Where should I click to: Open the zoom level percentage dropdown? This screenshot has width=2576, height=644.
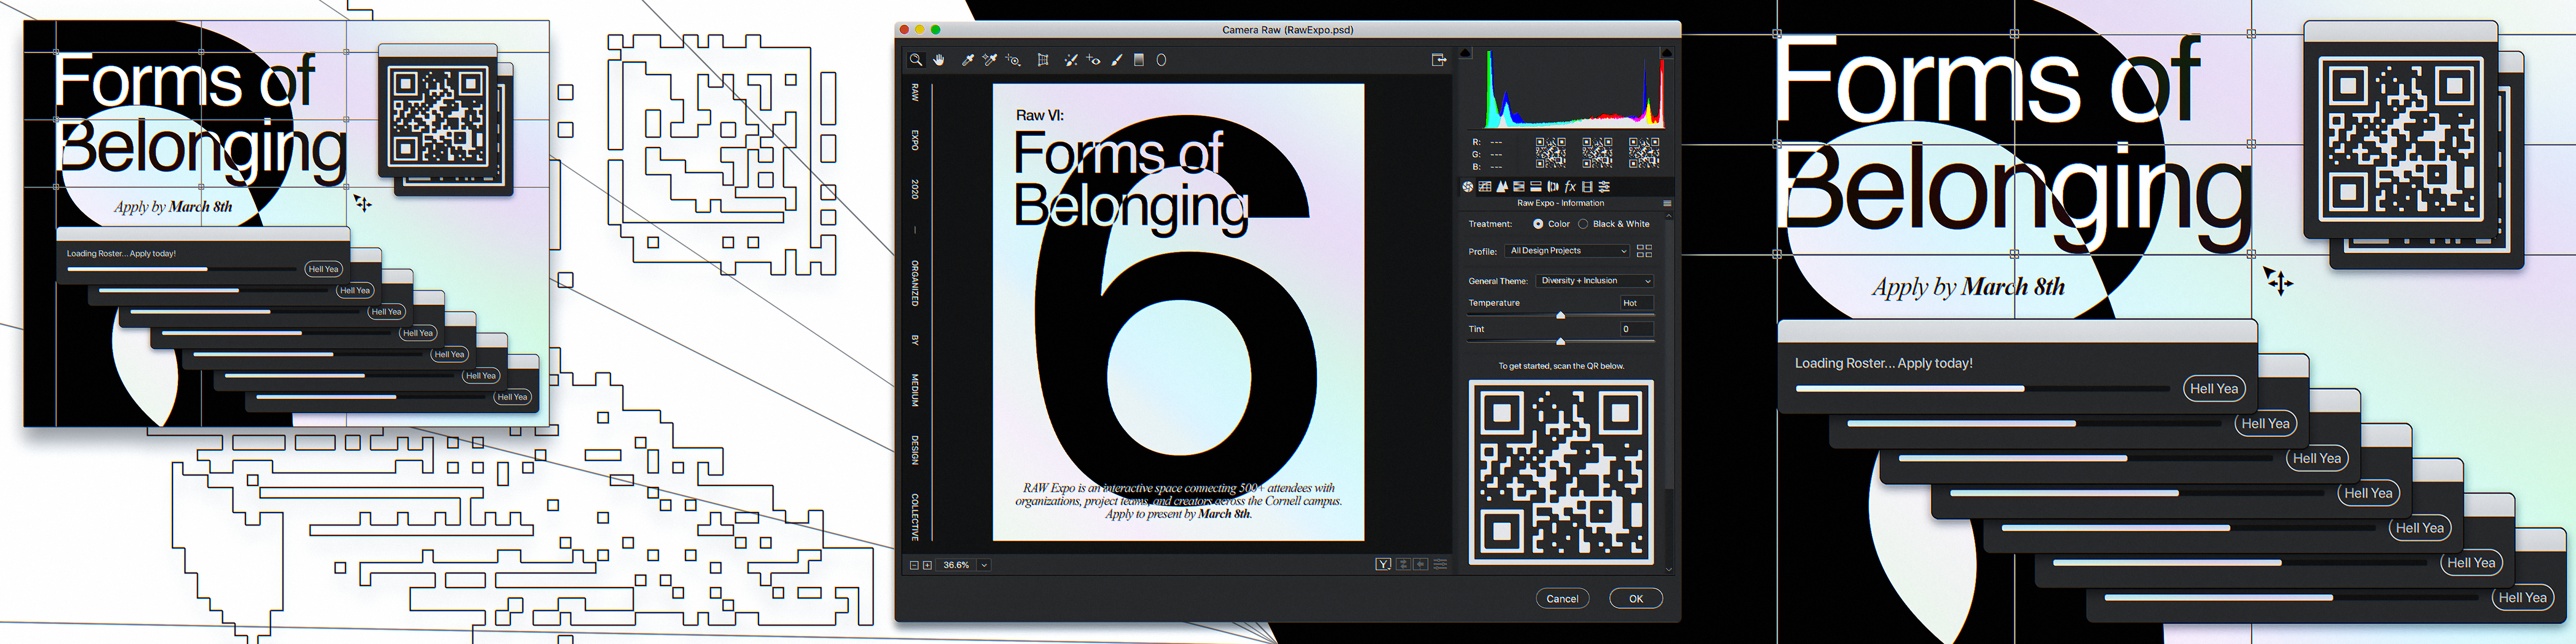point(984,565)
